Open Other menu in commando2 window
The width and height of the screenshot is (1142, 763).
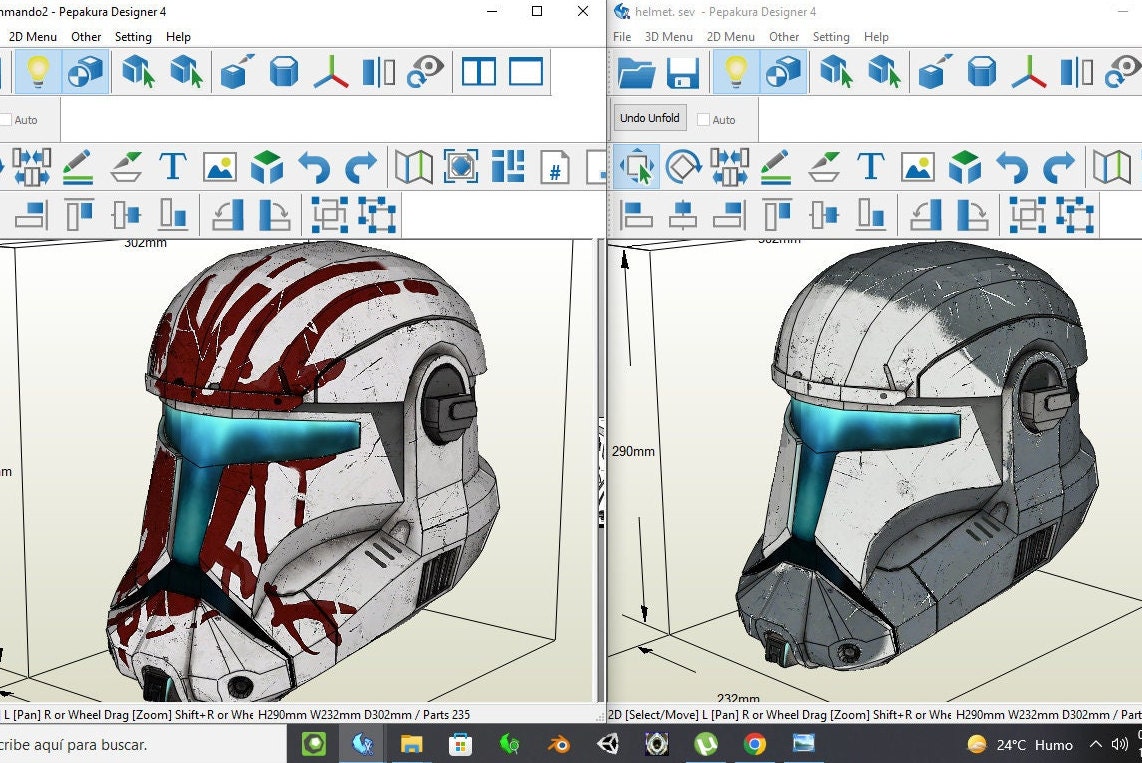[86, 36]
